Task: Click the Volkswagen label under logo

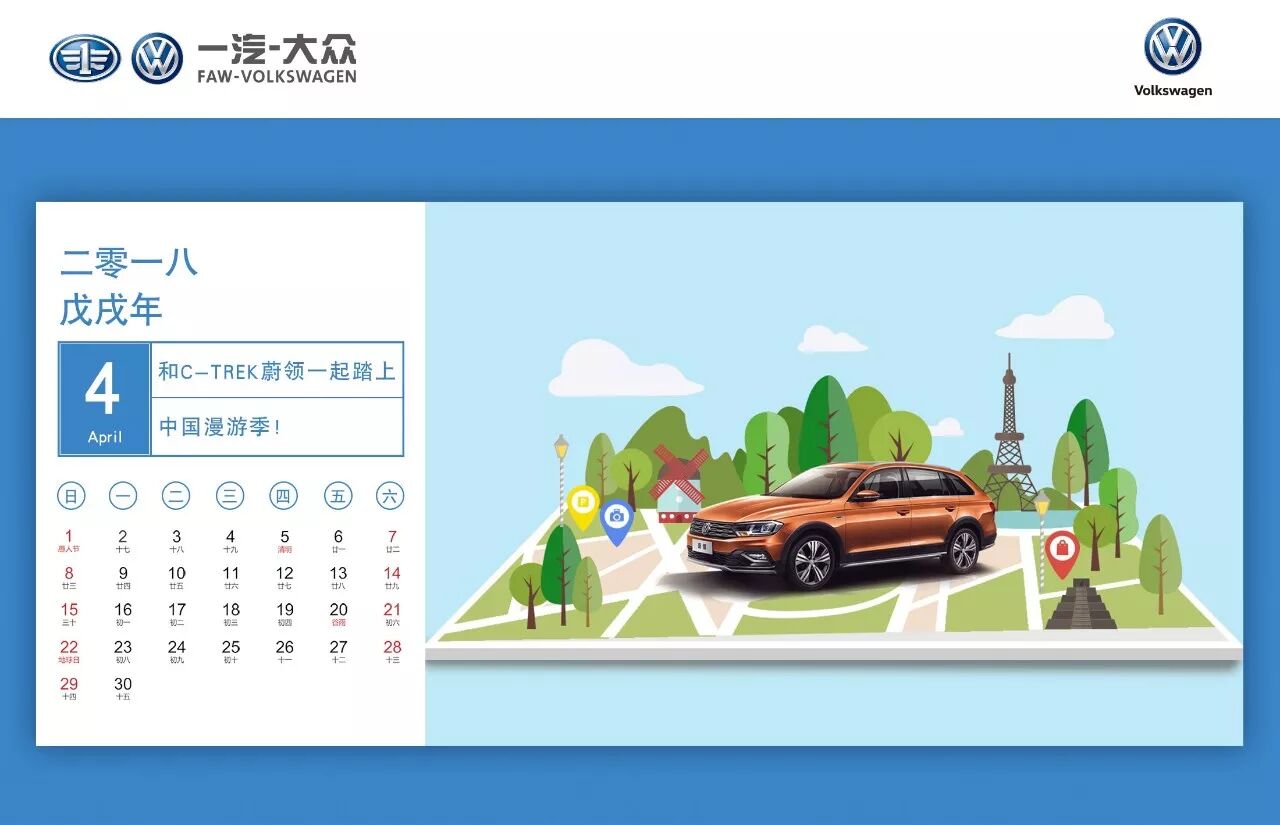Action: (1173, 90)
